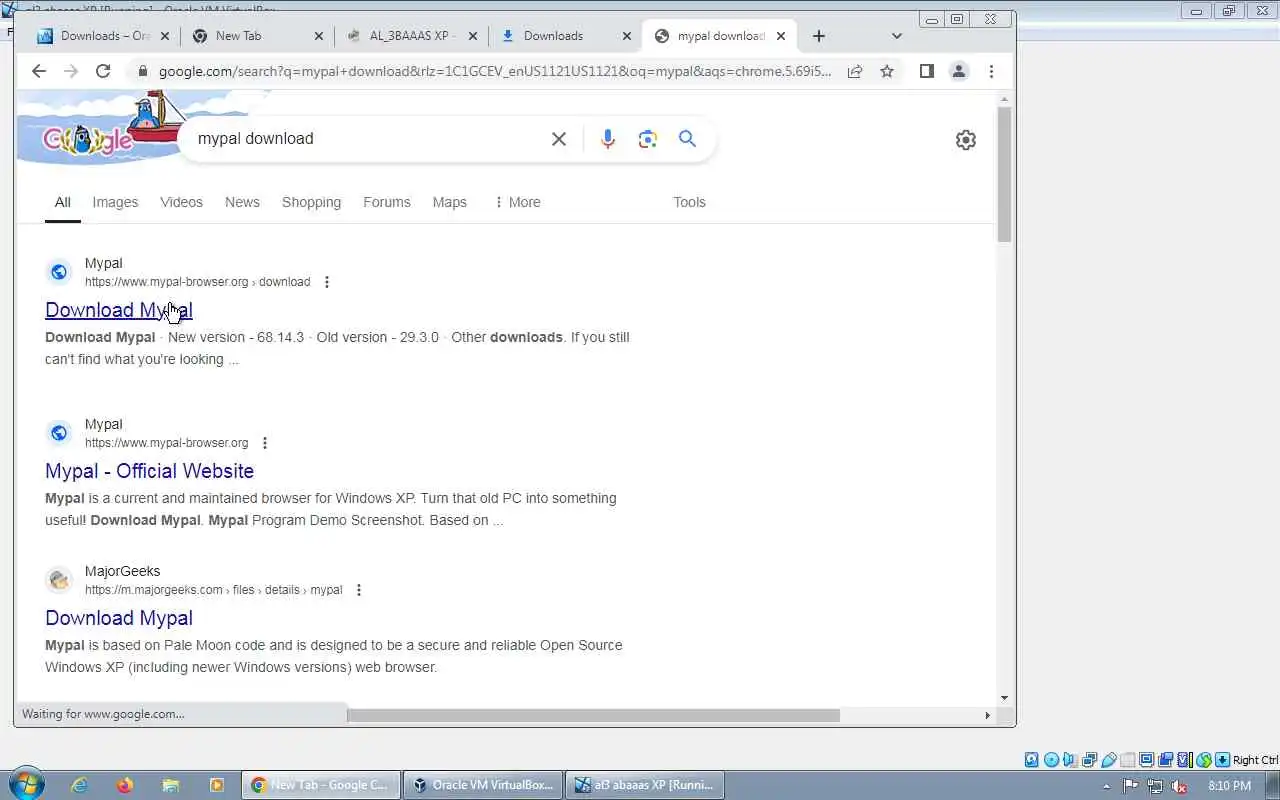Expand the More search filters menu
1280x800 pixels.
pos(517,202)
